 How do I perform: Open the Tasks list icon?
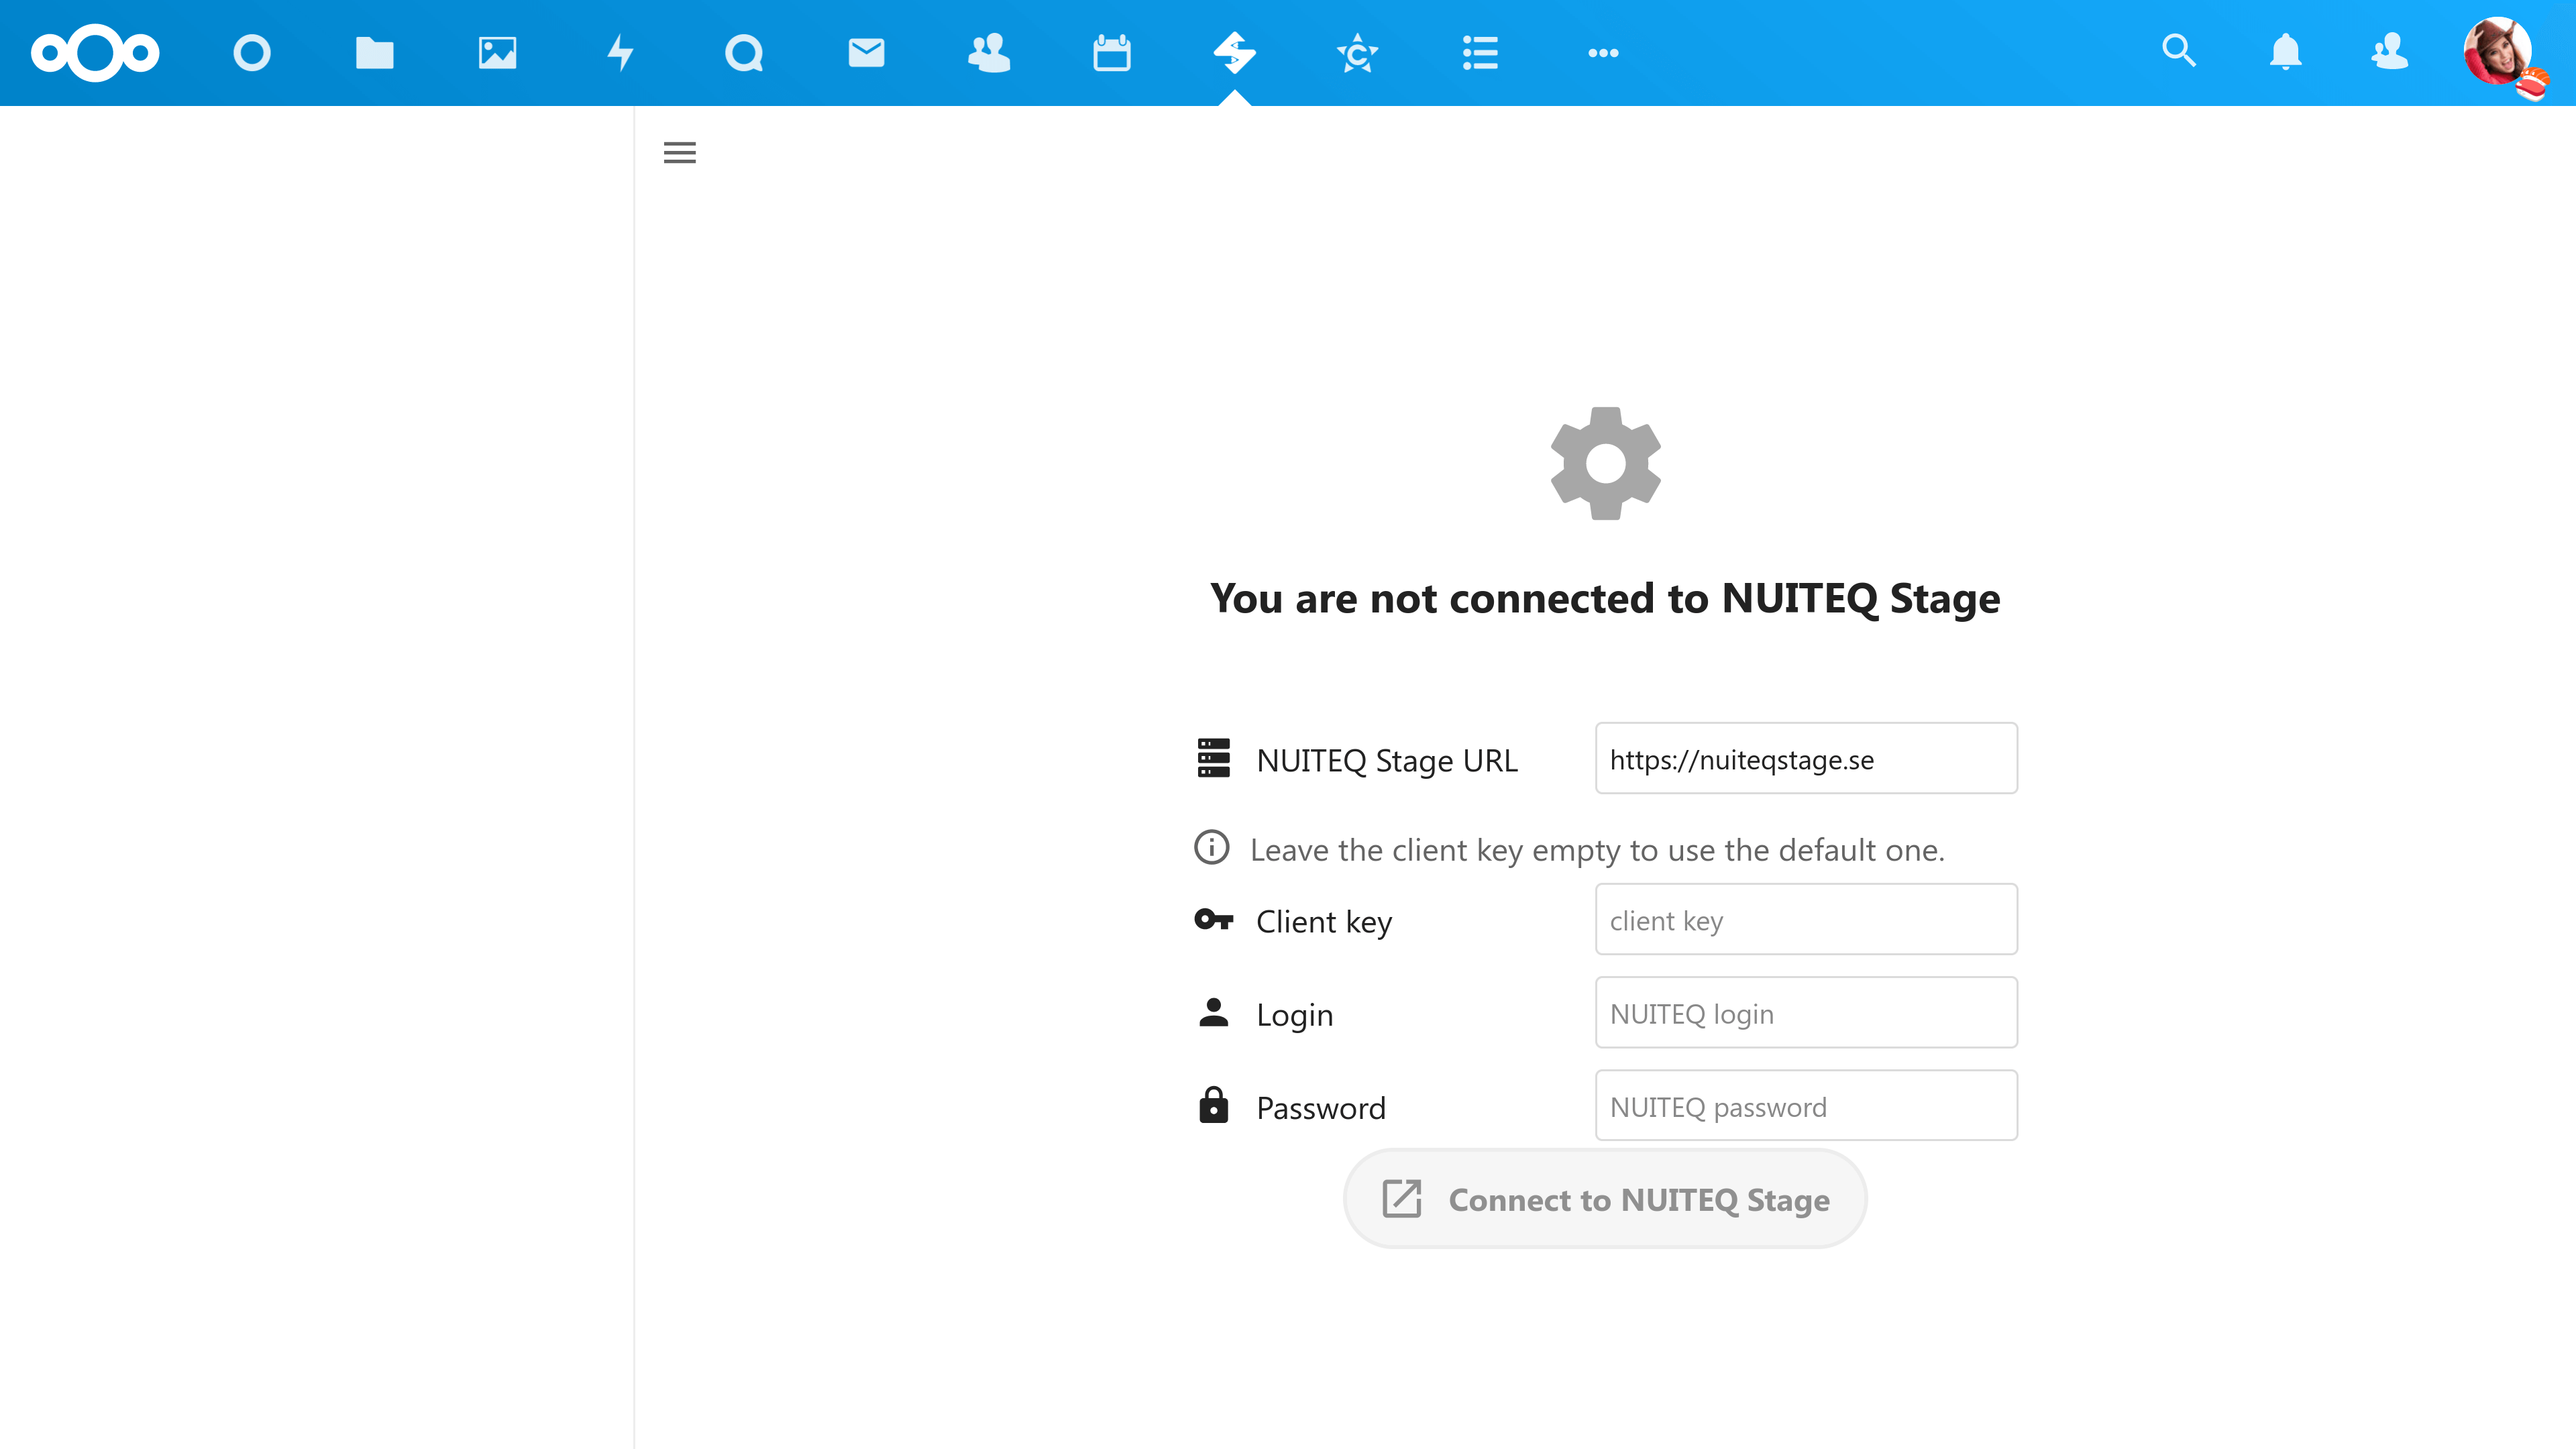point(1481,53)
